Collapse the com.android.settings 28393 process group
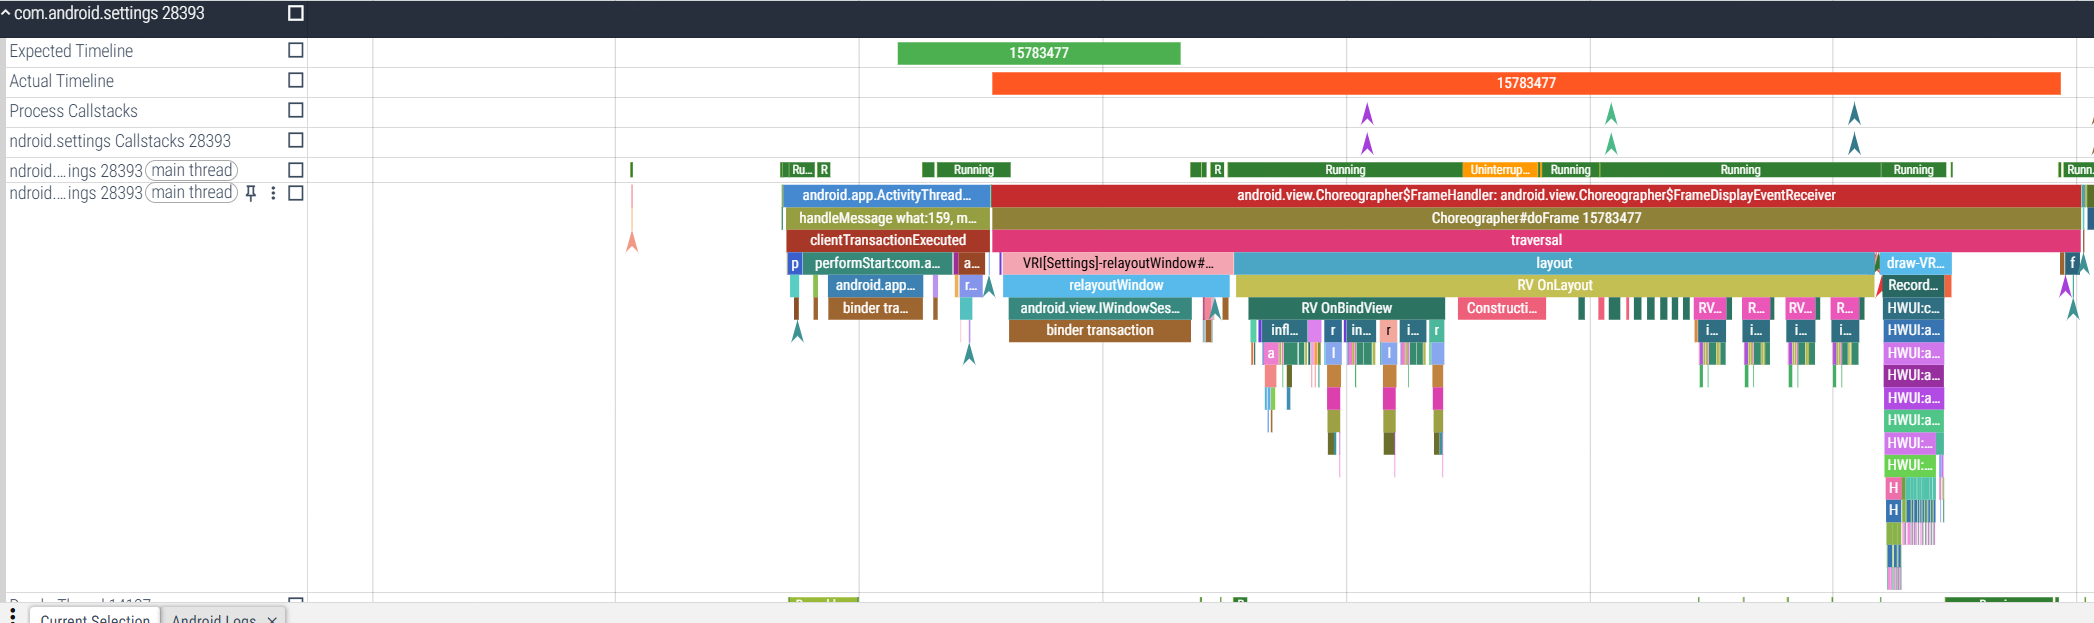Viewport: 2094px width, 623px height. (6, 13)
